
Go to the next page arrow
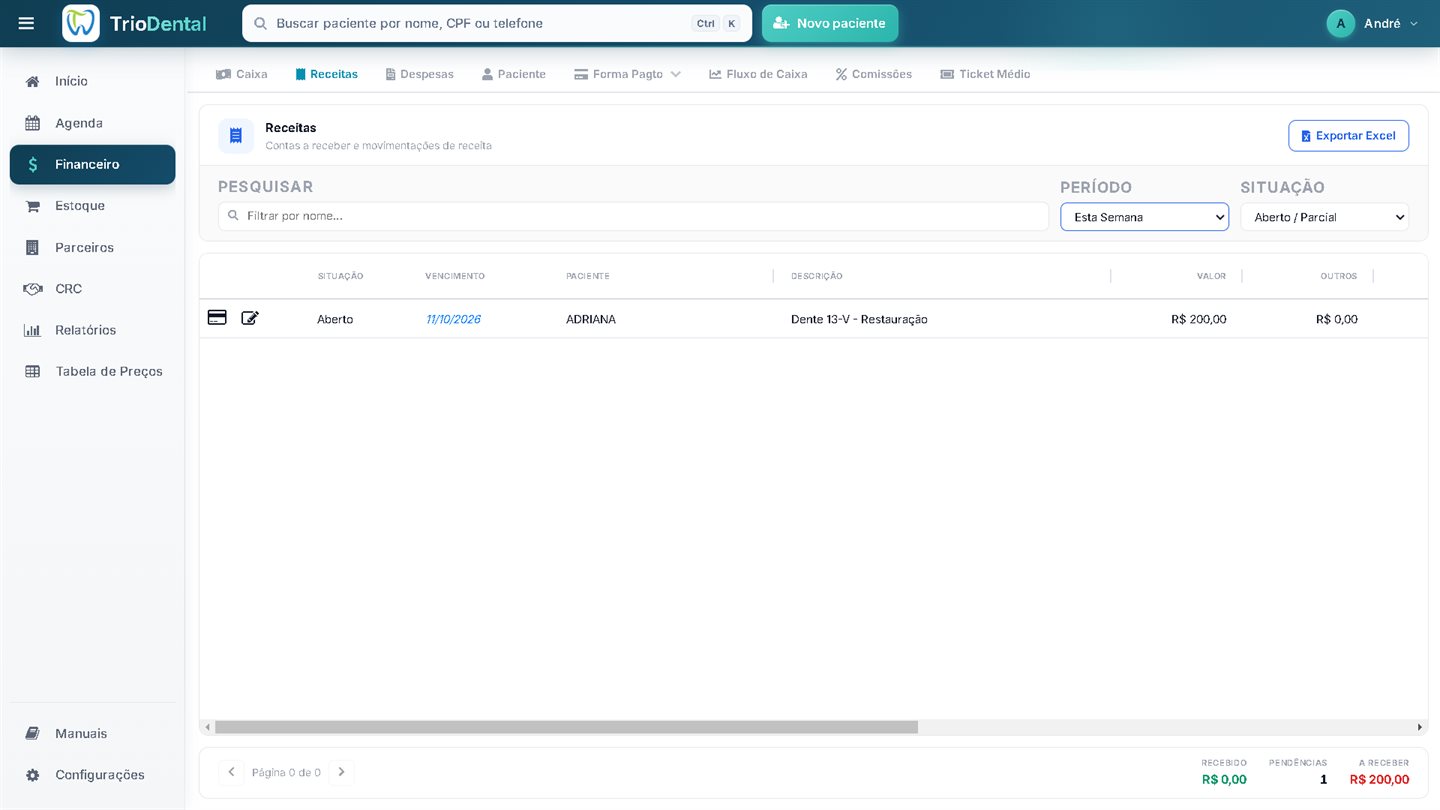coord(341,772)
